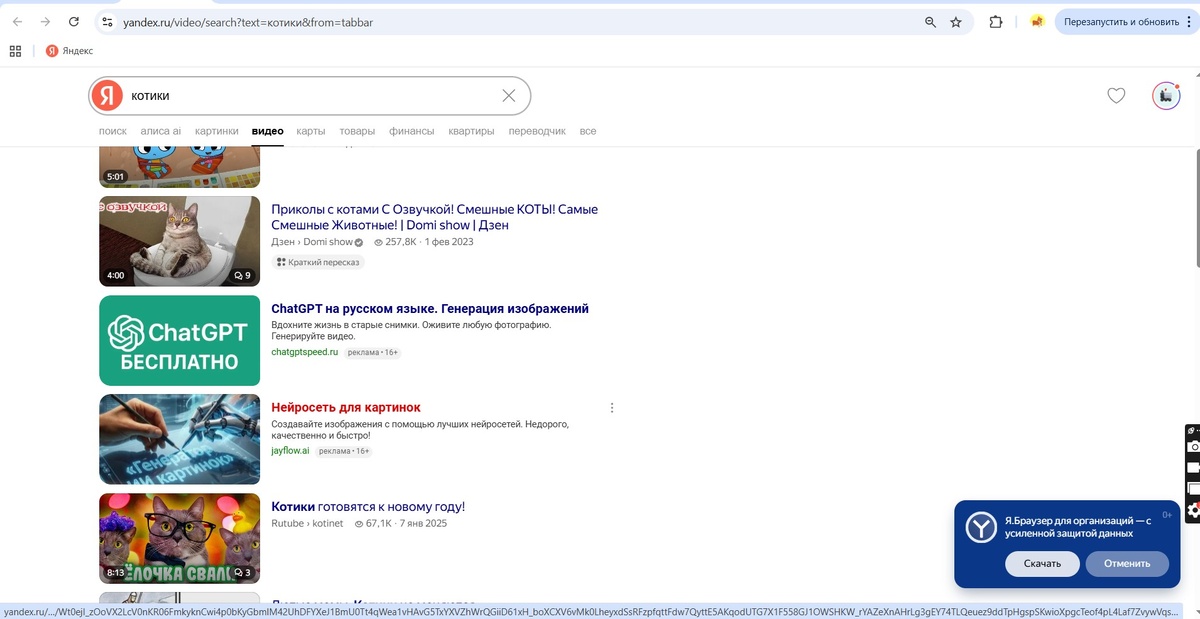The image size is (1200, 619).
Task: Click the Y.Browser logo in the popup
Action: pyautogui.click(x=980, y=527)
